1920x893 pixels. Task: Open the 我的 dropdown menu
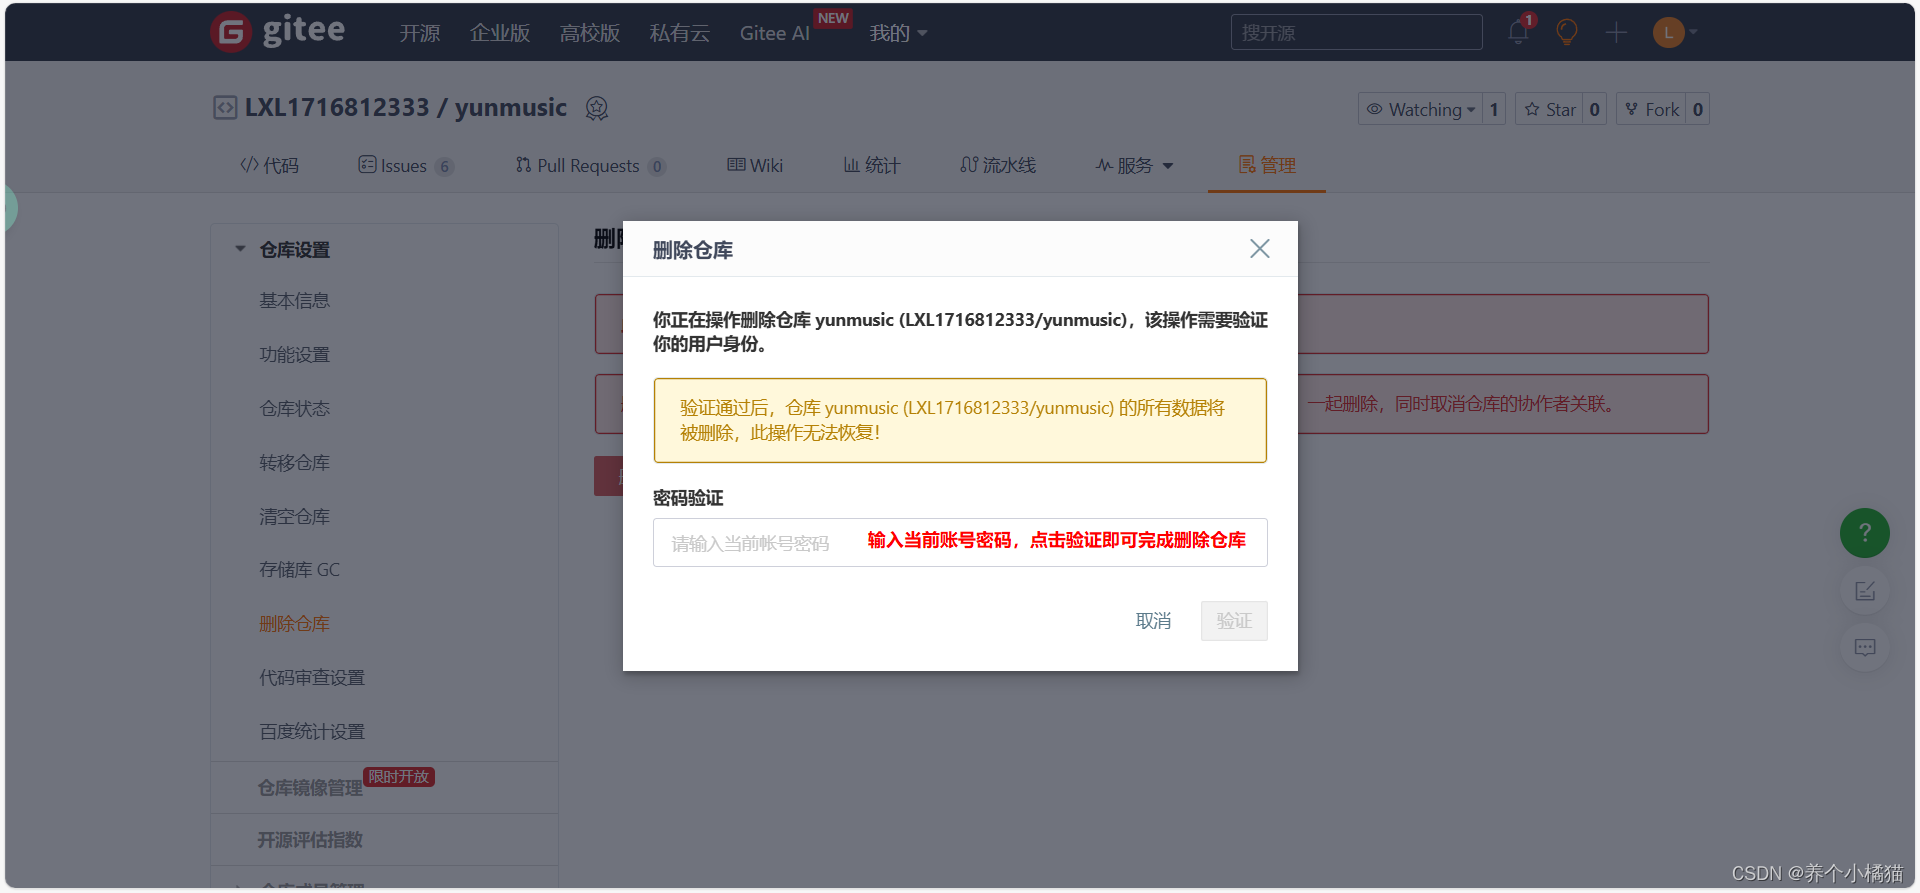(898, 33)
